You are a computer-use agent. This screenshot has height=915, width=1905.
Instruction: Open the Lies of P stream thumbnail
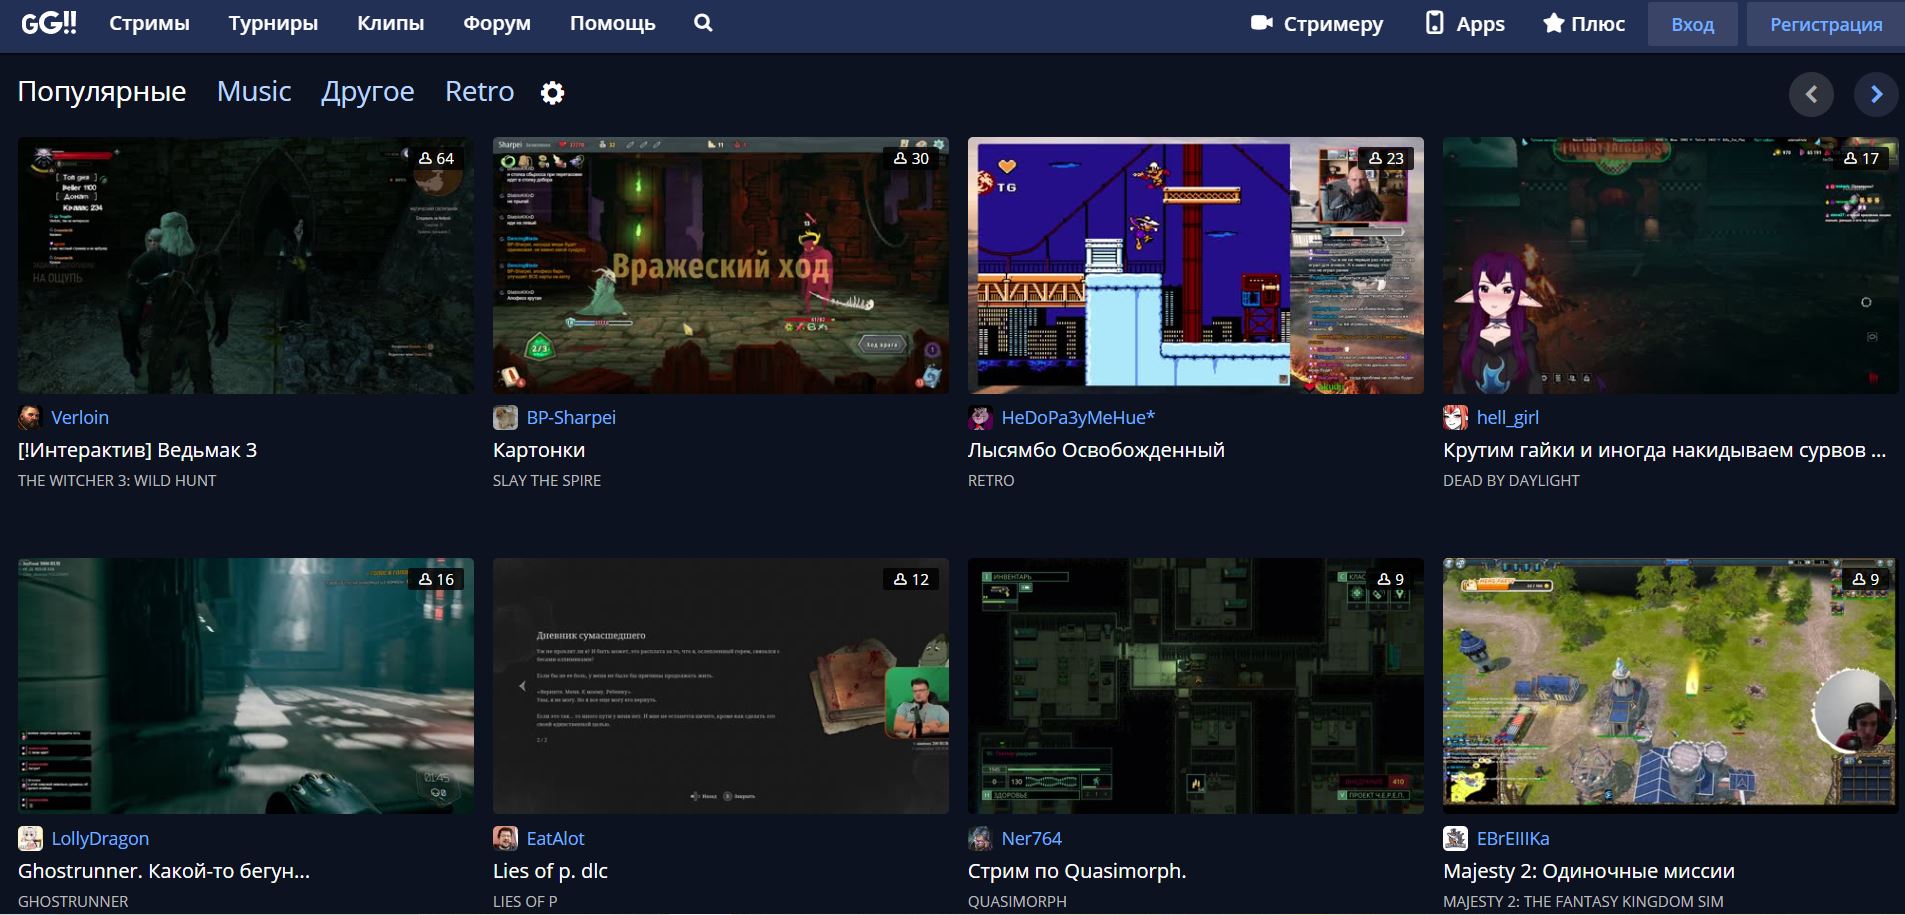[721, 686]
